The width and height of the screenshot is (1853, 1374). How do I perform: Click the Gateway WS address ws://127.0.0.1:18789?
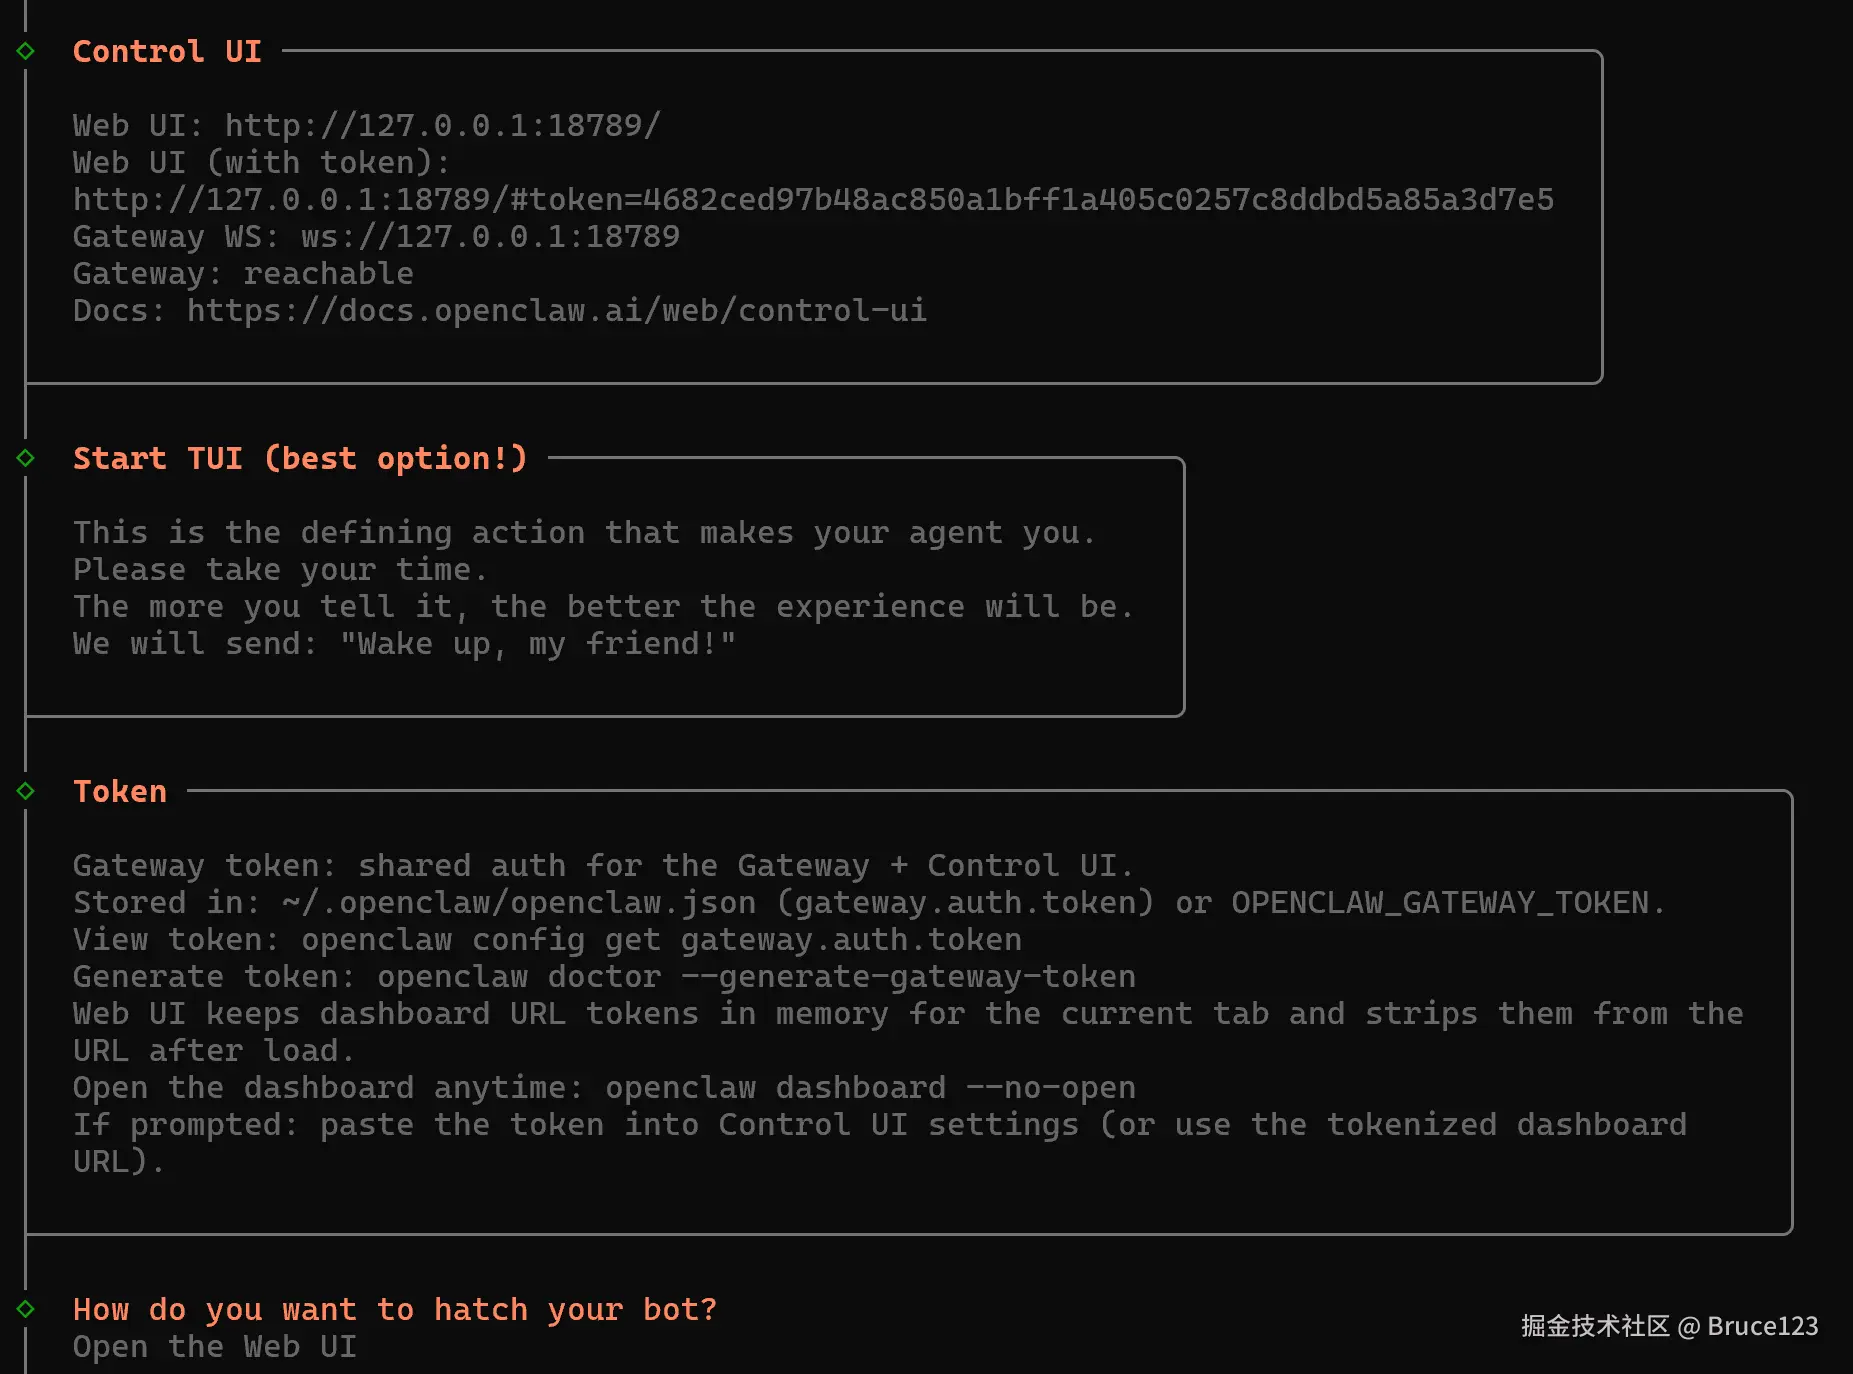490,236
